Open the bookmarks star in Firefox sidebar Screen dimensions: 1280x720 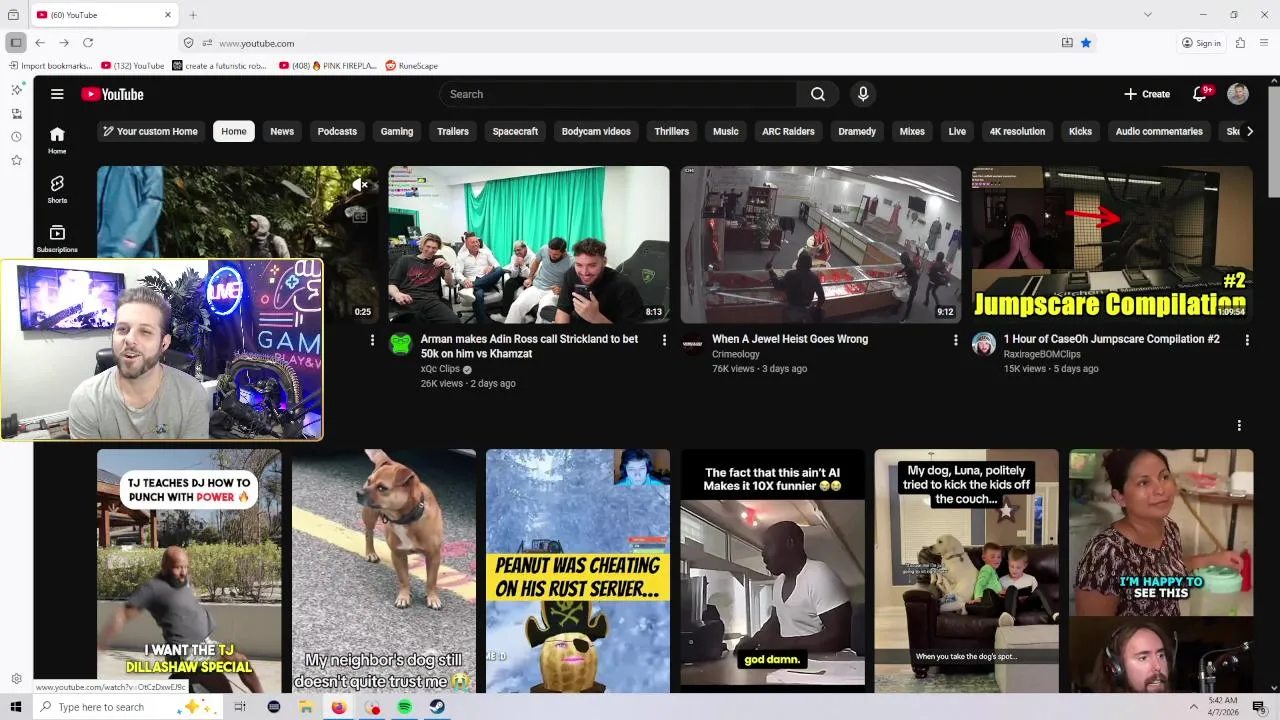click(16, 160)
